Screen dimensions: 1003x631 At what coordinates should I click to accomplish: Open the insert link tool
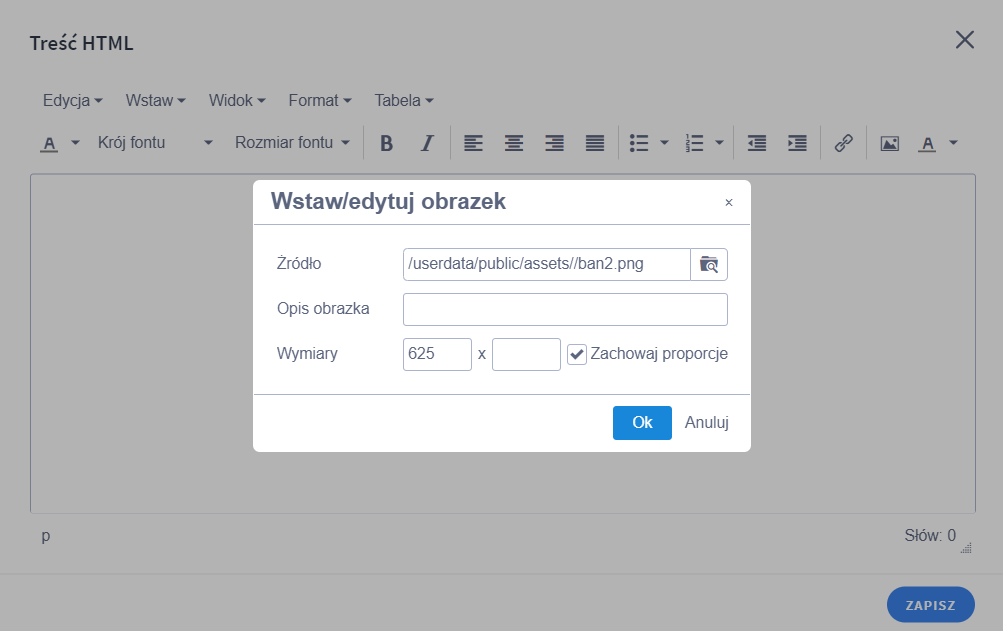click(842, 143)
